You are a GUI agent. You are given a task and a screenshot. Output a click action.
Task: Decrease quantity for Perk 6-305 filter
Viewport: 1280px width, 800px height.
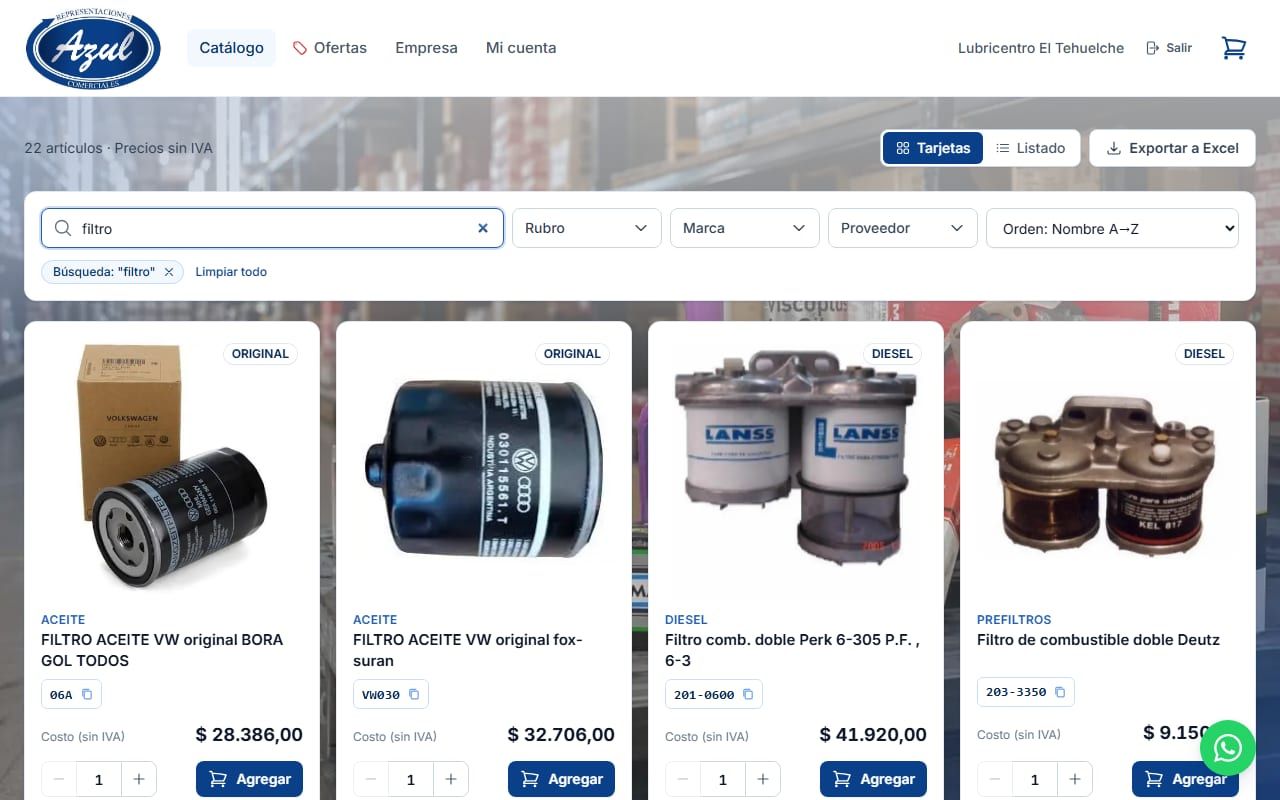(x=683, y=779)
